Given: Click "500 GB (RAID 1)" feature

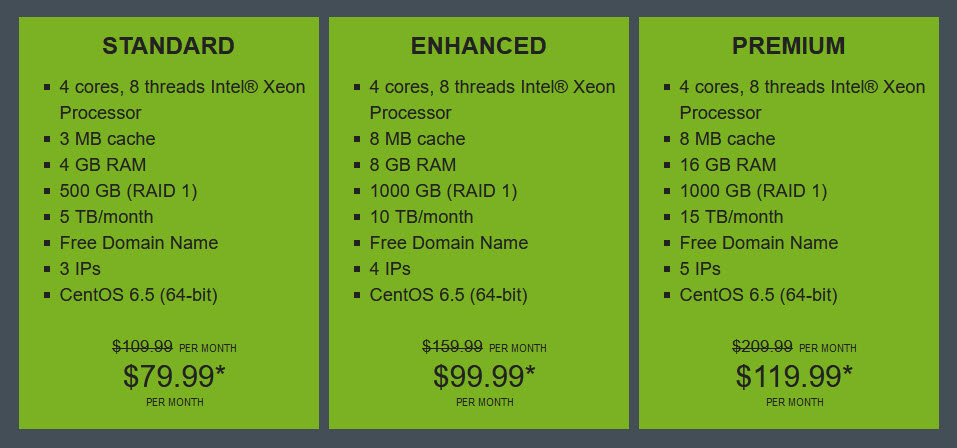Looking at the screenshot, I should [128, 192].
